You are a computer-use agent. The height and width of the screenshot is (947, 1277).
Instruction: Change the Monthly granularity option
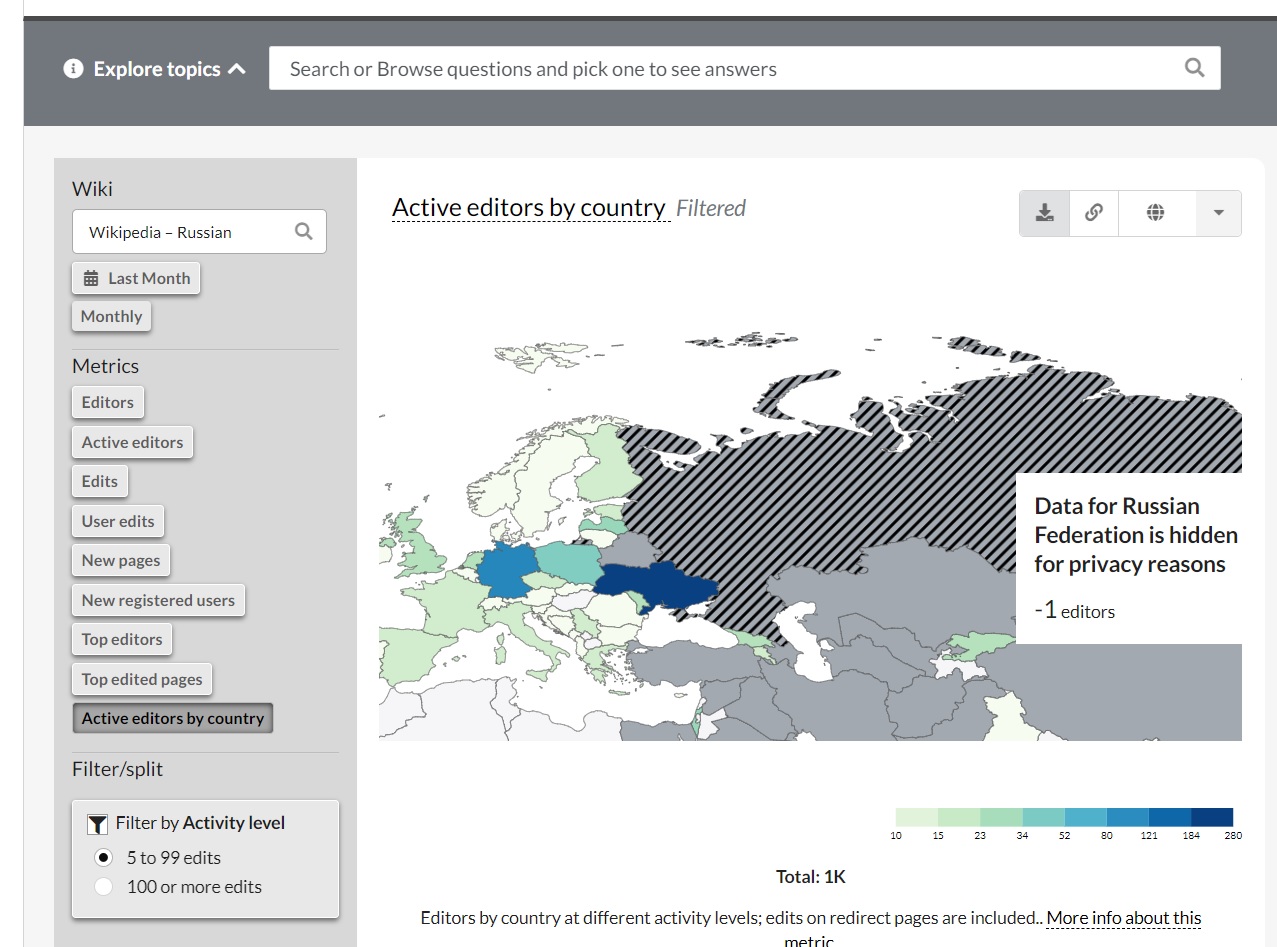(111, 316)
